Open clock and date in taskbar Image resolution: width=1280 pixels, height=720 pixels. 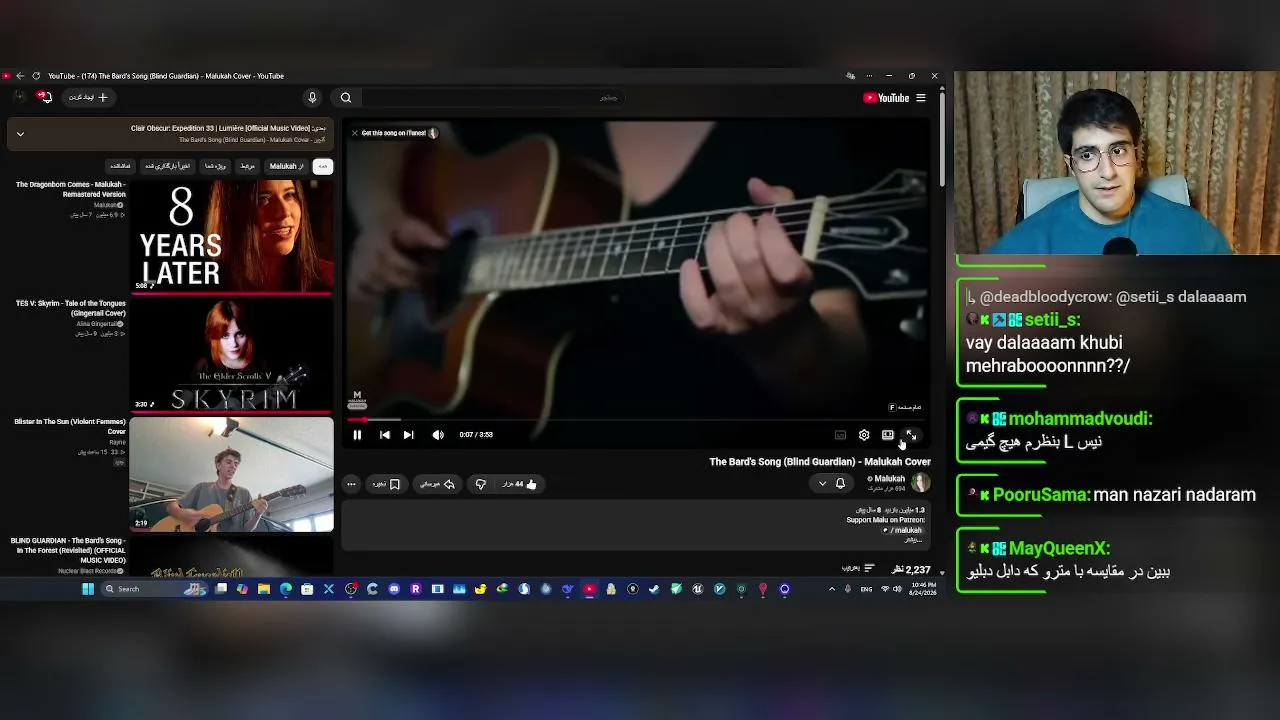point(924,589)
